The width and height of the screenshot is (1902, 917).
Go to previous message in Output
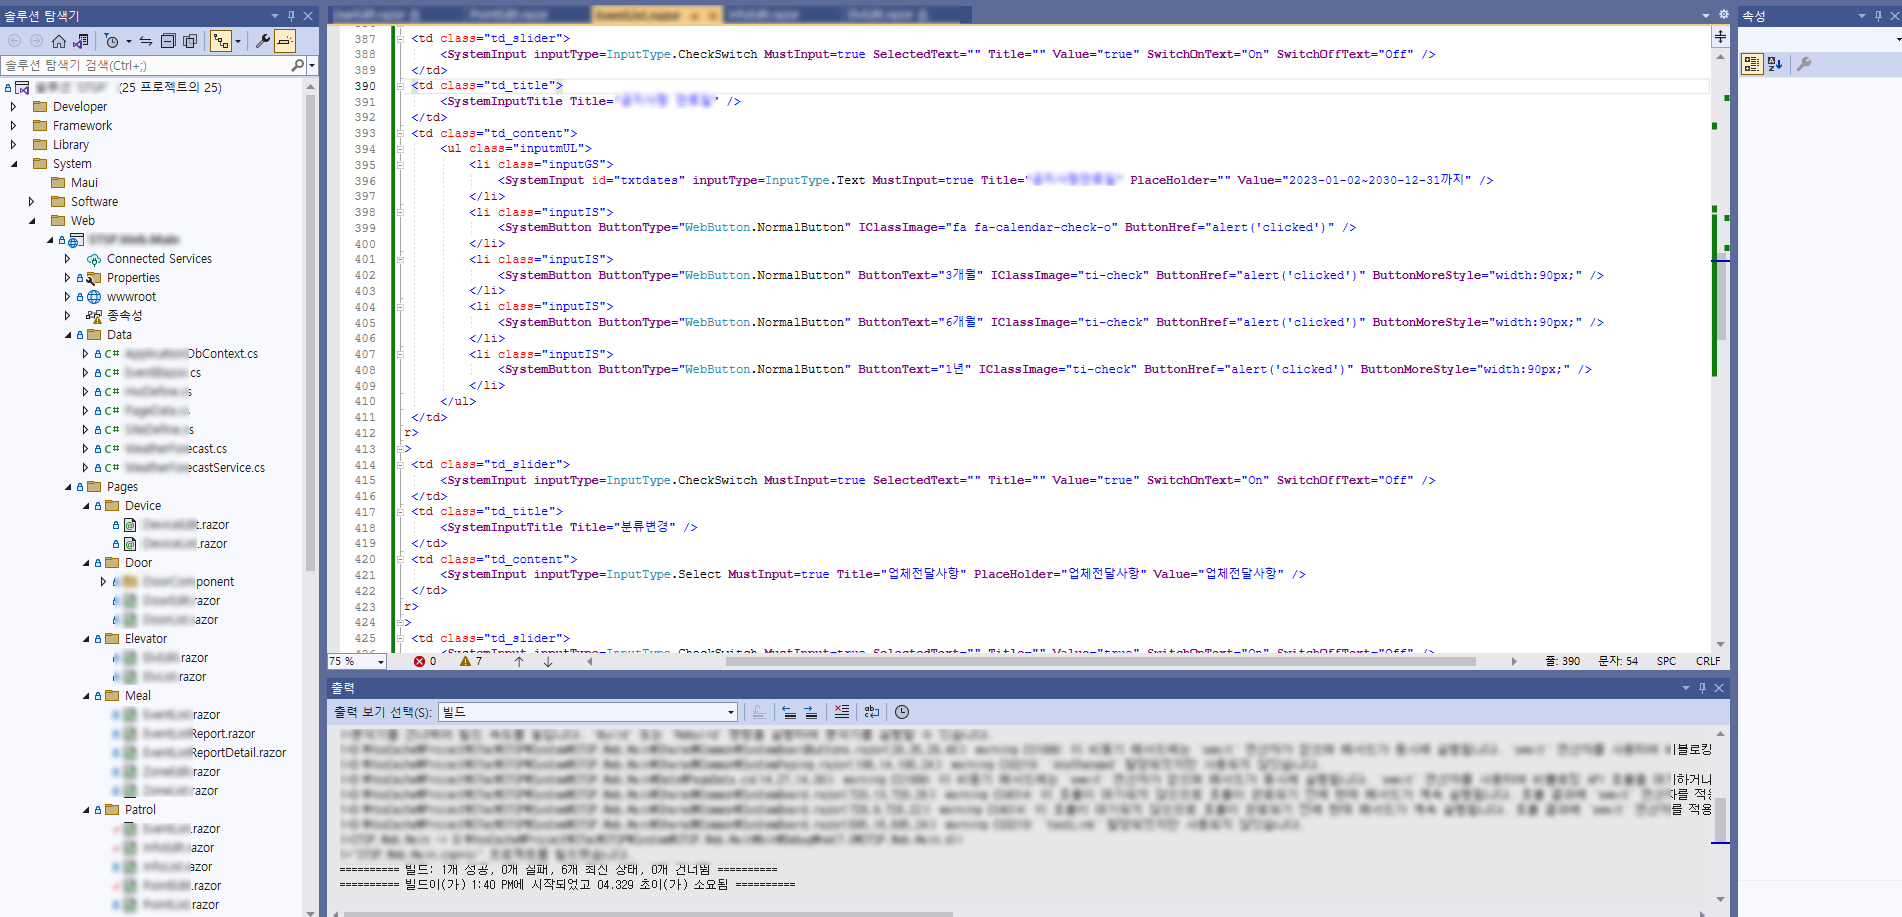[789, 712]
